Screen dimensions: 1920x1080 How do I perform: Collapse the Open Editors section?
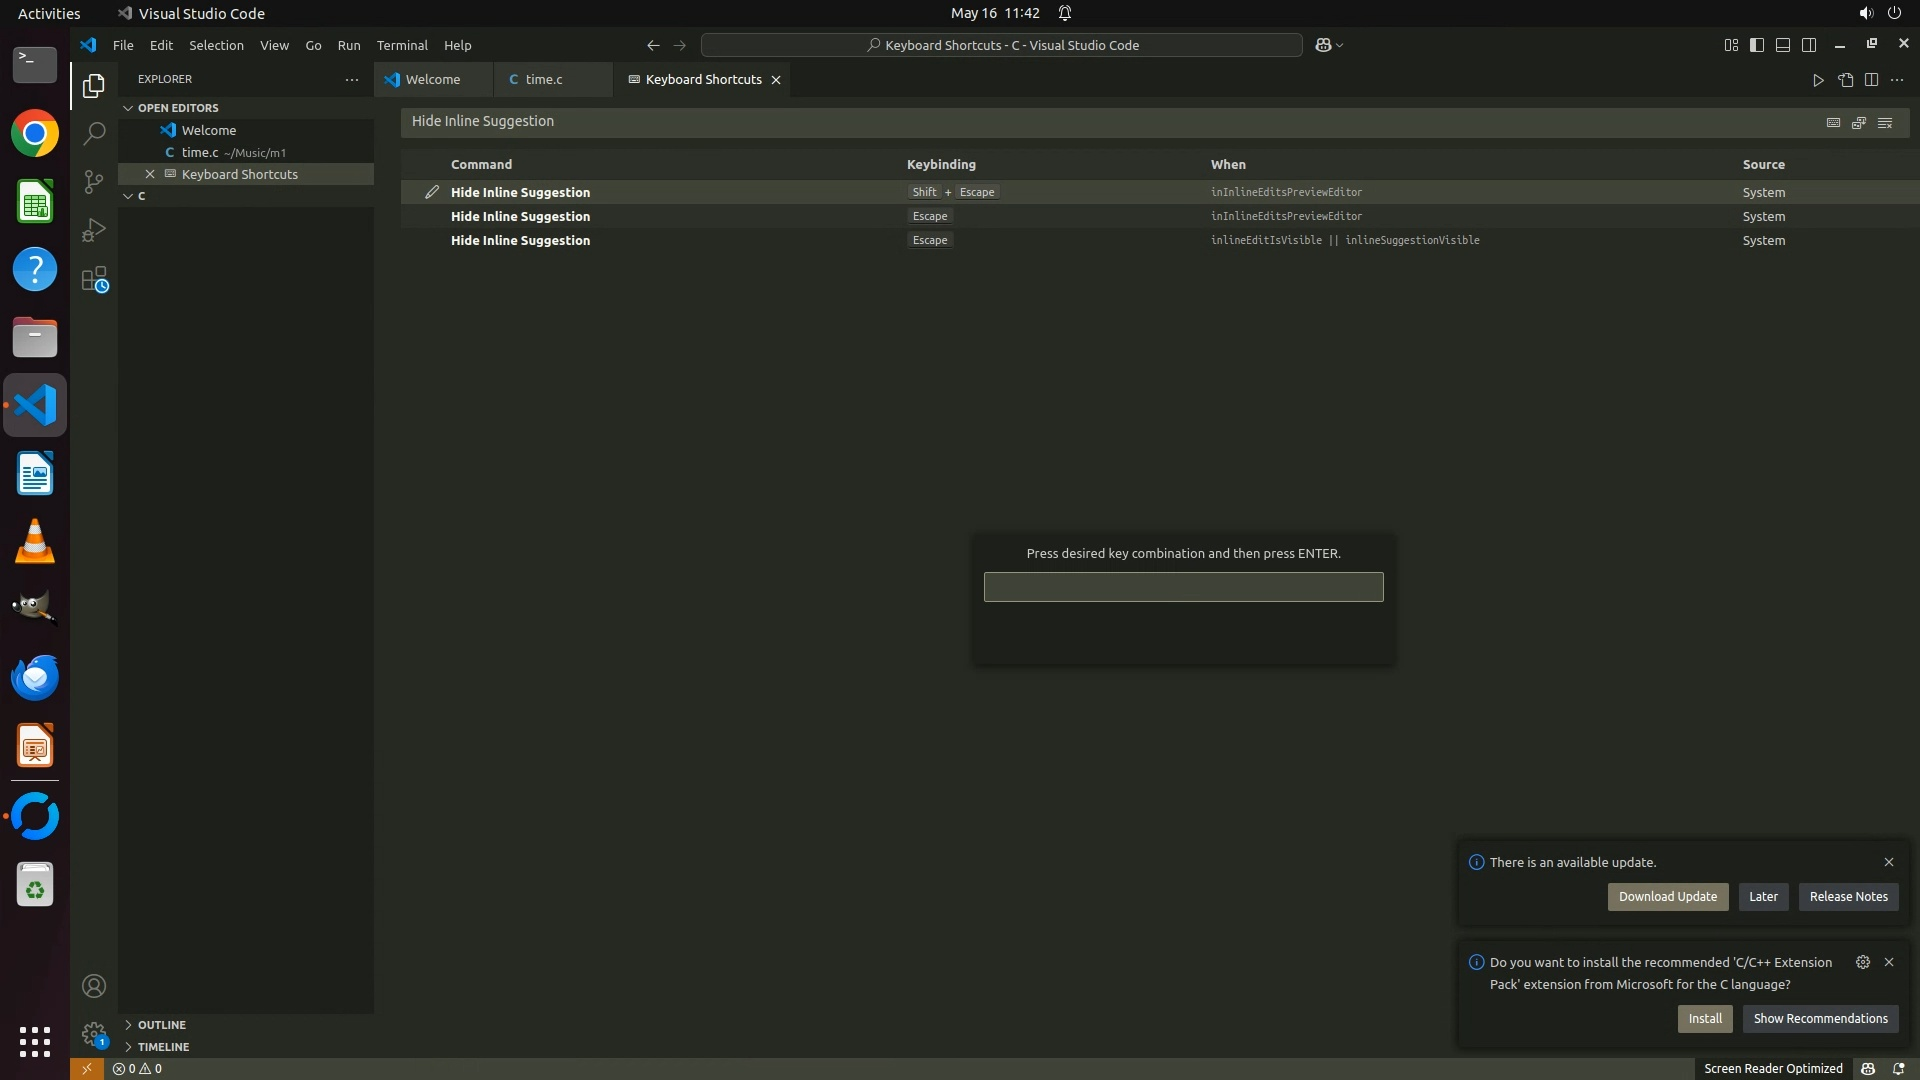pos(178,108)
